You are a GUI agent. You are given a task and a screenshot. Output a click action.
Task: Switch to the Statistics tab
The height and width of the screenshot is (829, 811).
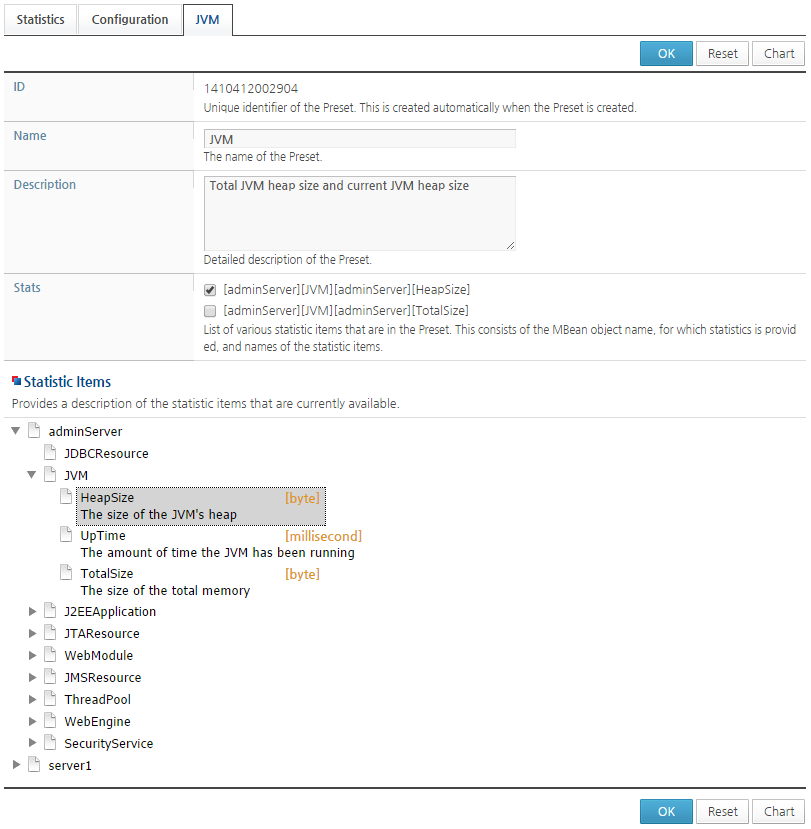[40, 20]
